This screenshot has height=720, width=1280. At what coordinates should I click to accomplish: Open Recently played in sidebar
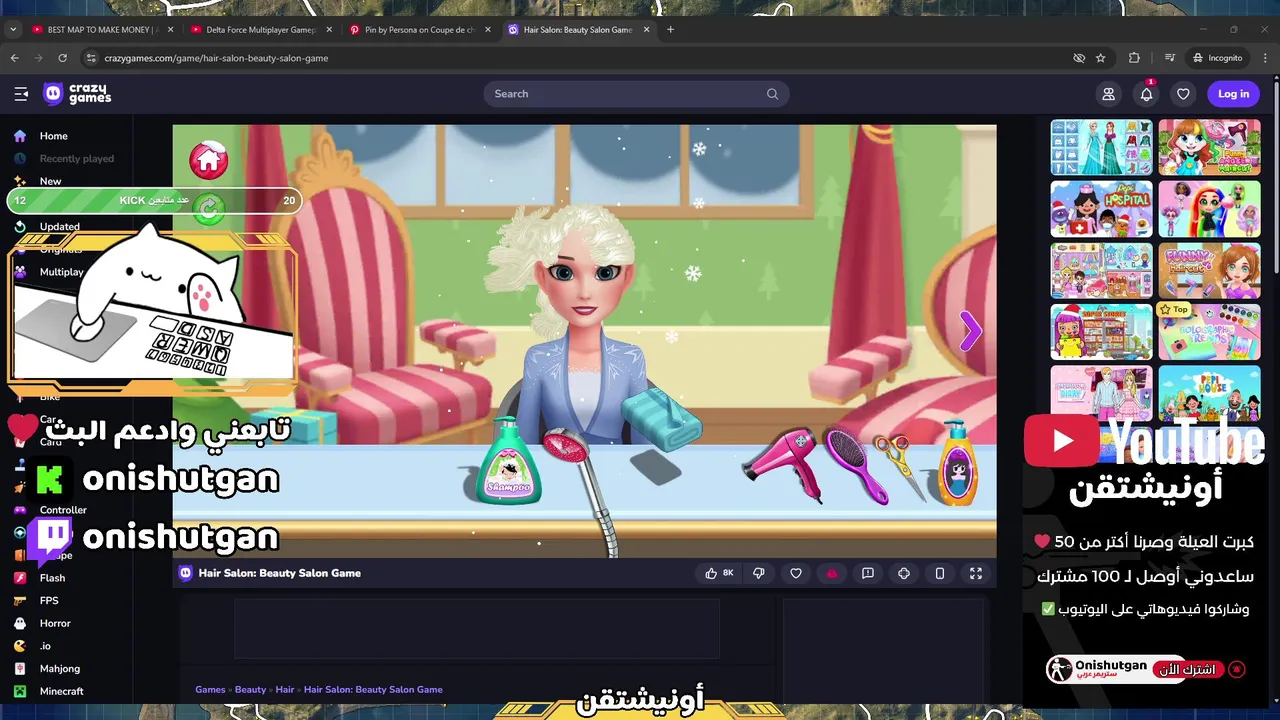[x=66, y=159]
